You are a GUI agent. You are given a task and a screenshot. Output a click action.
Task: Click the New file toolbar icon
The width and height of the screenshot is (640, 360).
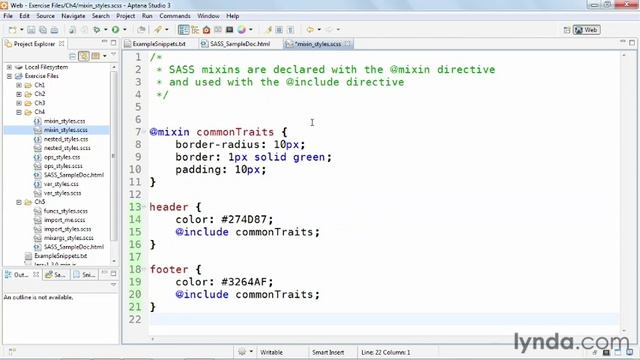tap(13, 30)
